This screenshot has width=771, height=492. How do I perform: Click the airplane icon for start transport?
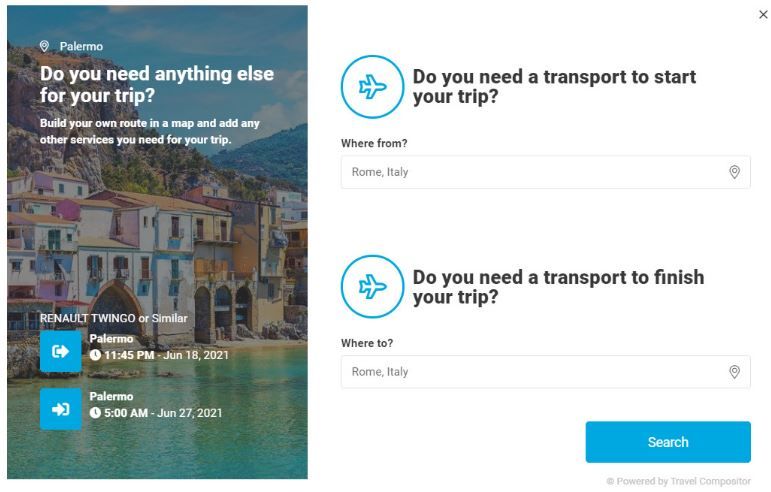pyautogui.click(x=372, y=87)
